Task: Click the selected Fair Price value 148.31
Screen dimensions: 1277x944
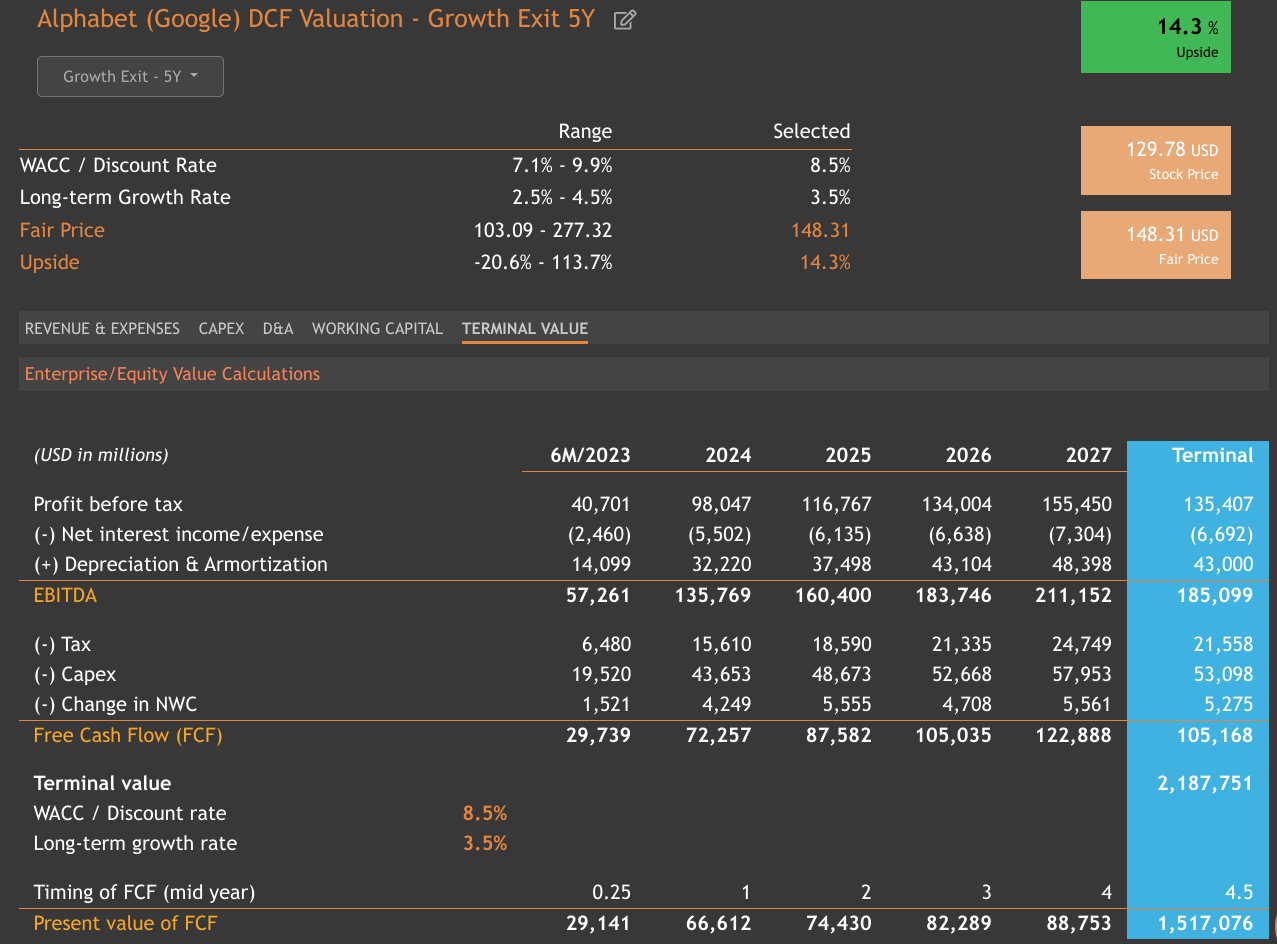Action: coord(820,230)
